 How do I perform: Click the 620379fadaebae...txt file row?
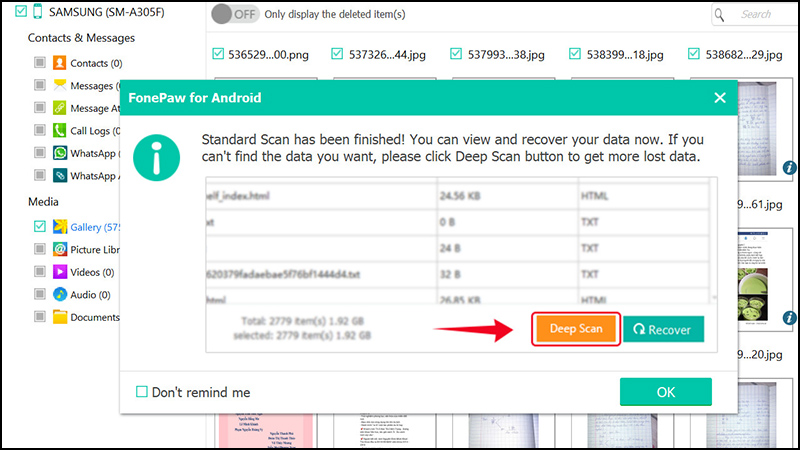(457, 274)
